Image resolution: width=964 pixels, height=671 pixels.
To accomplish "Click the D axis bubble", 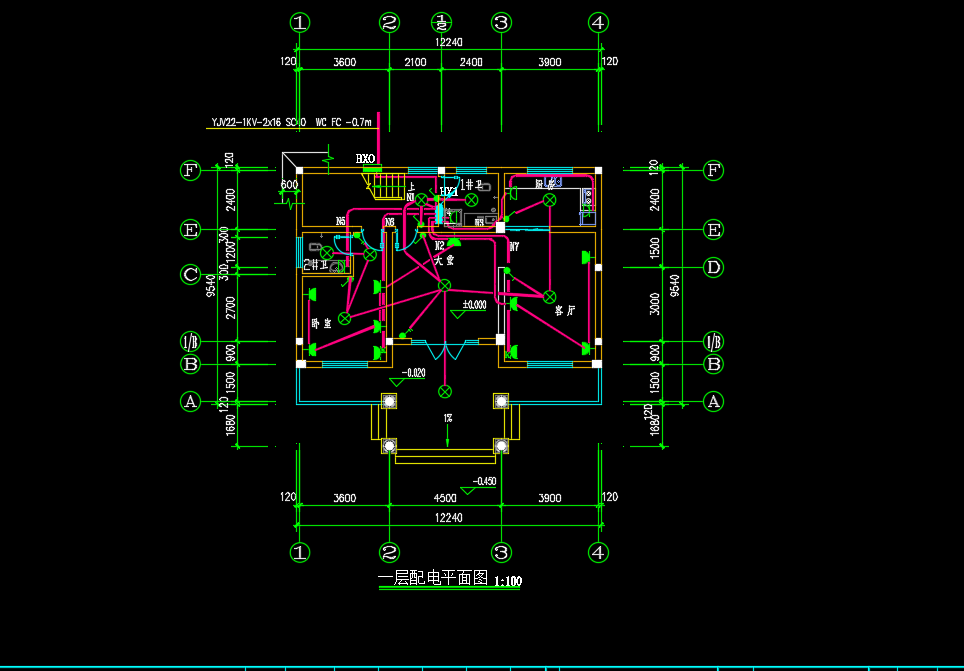I will (x=713, y=268).
